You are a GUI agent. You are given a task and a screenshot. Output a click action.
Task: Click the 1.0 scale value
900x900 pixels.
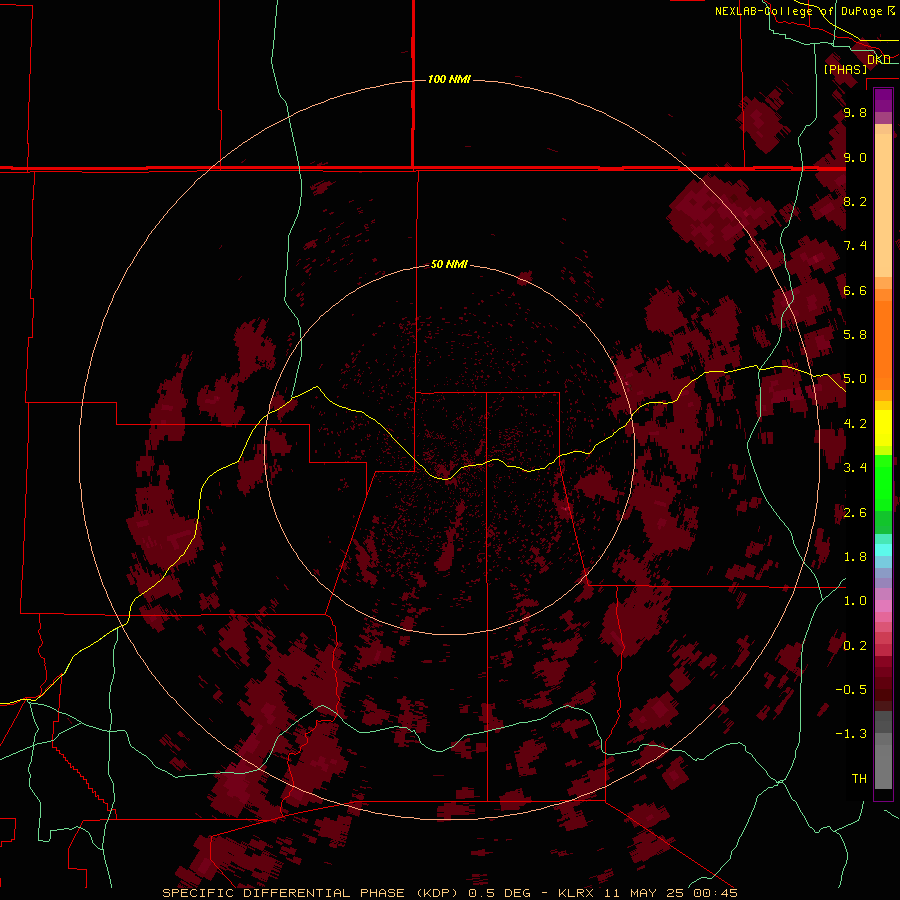tap(855, 601)
